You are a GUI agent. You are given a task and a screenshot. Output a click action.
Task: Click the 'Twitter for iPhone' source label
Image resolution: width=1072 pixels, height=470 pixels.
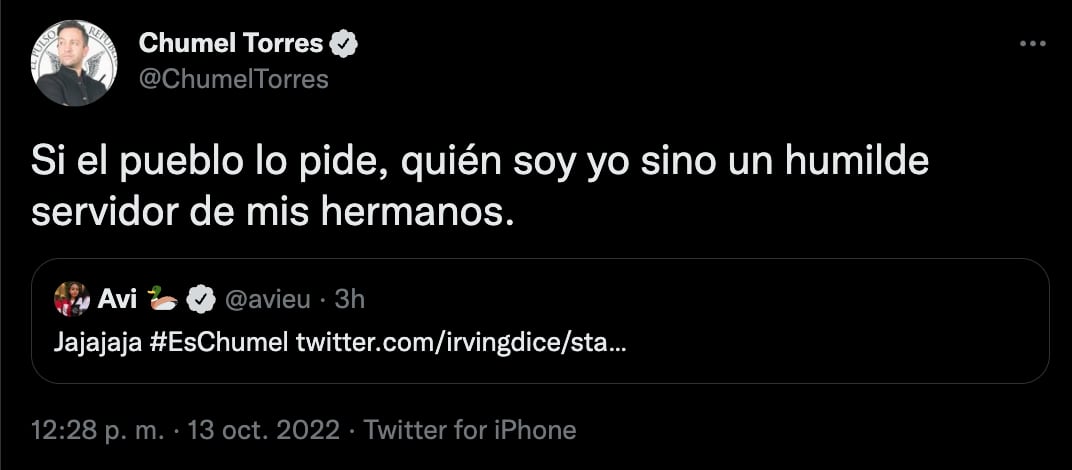coord(470,431)
